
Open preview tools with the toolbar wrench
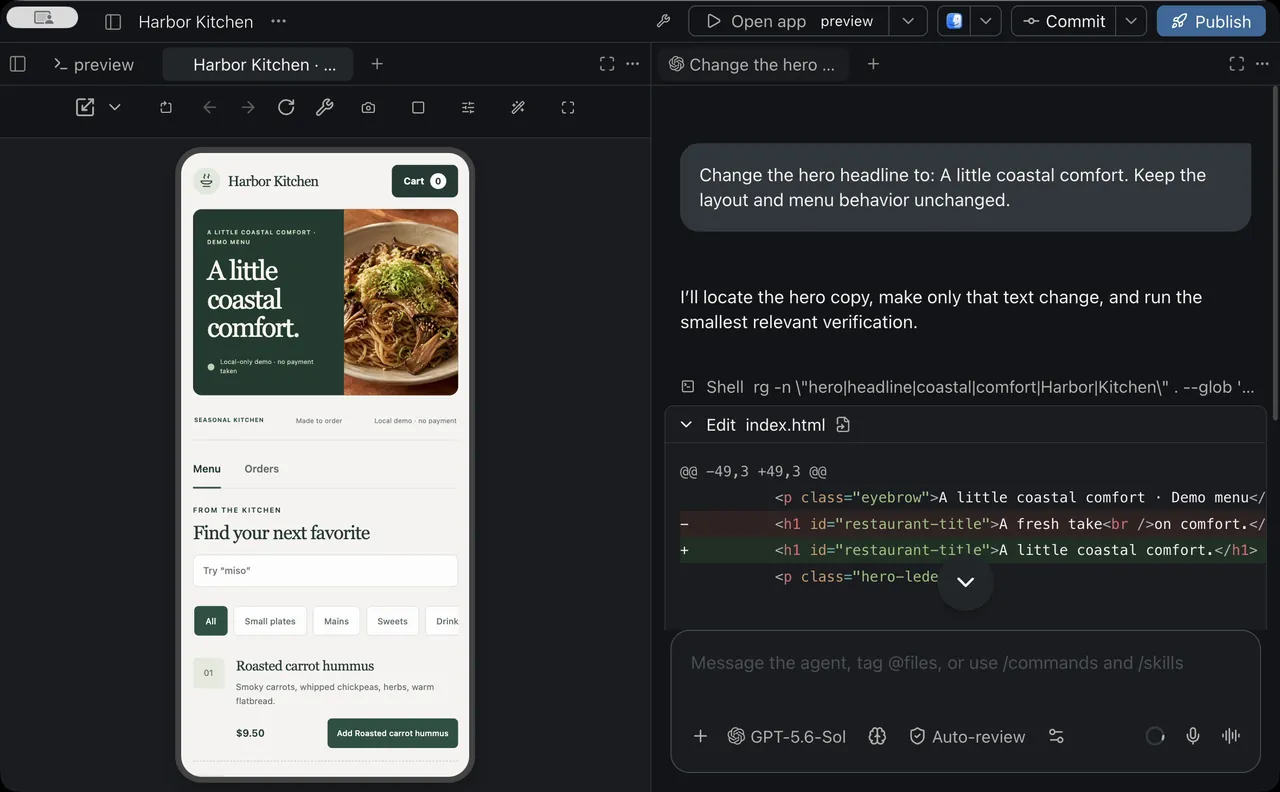324,107
